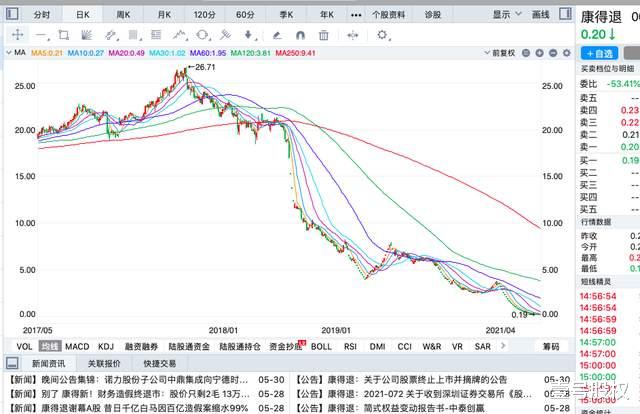
Task: Open the 前复权 adjustment dropdown
Action: point(500,53)
